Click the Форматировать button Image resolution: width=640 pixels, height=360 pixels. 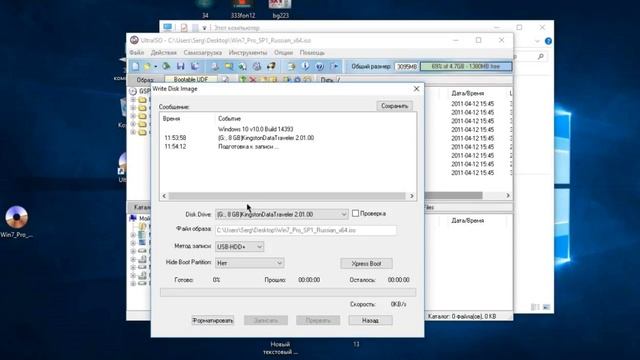(213, 320)
